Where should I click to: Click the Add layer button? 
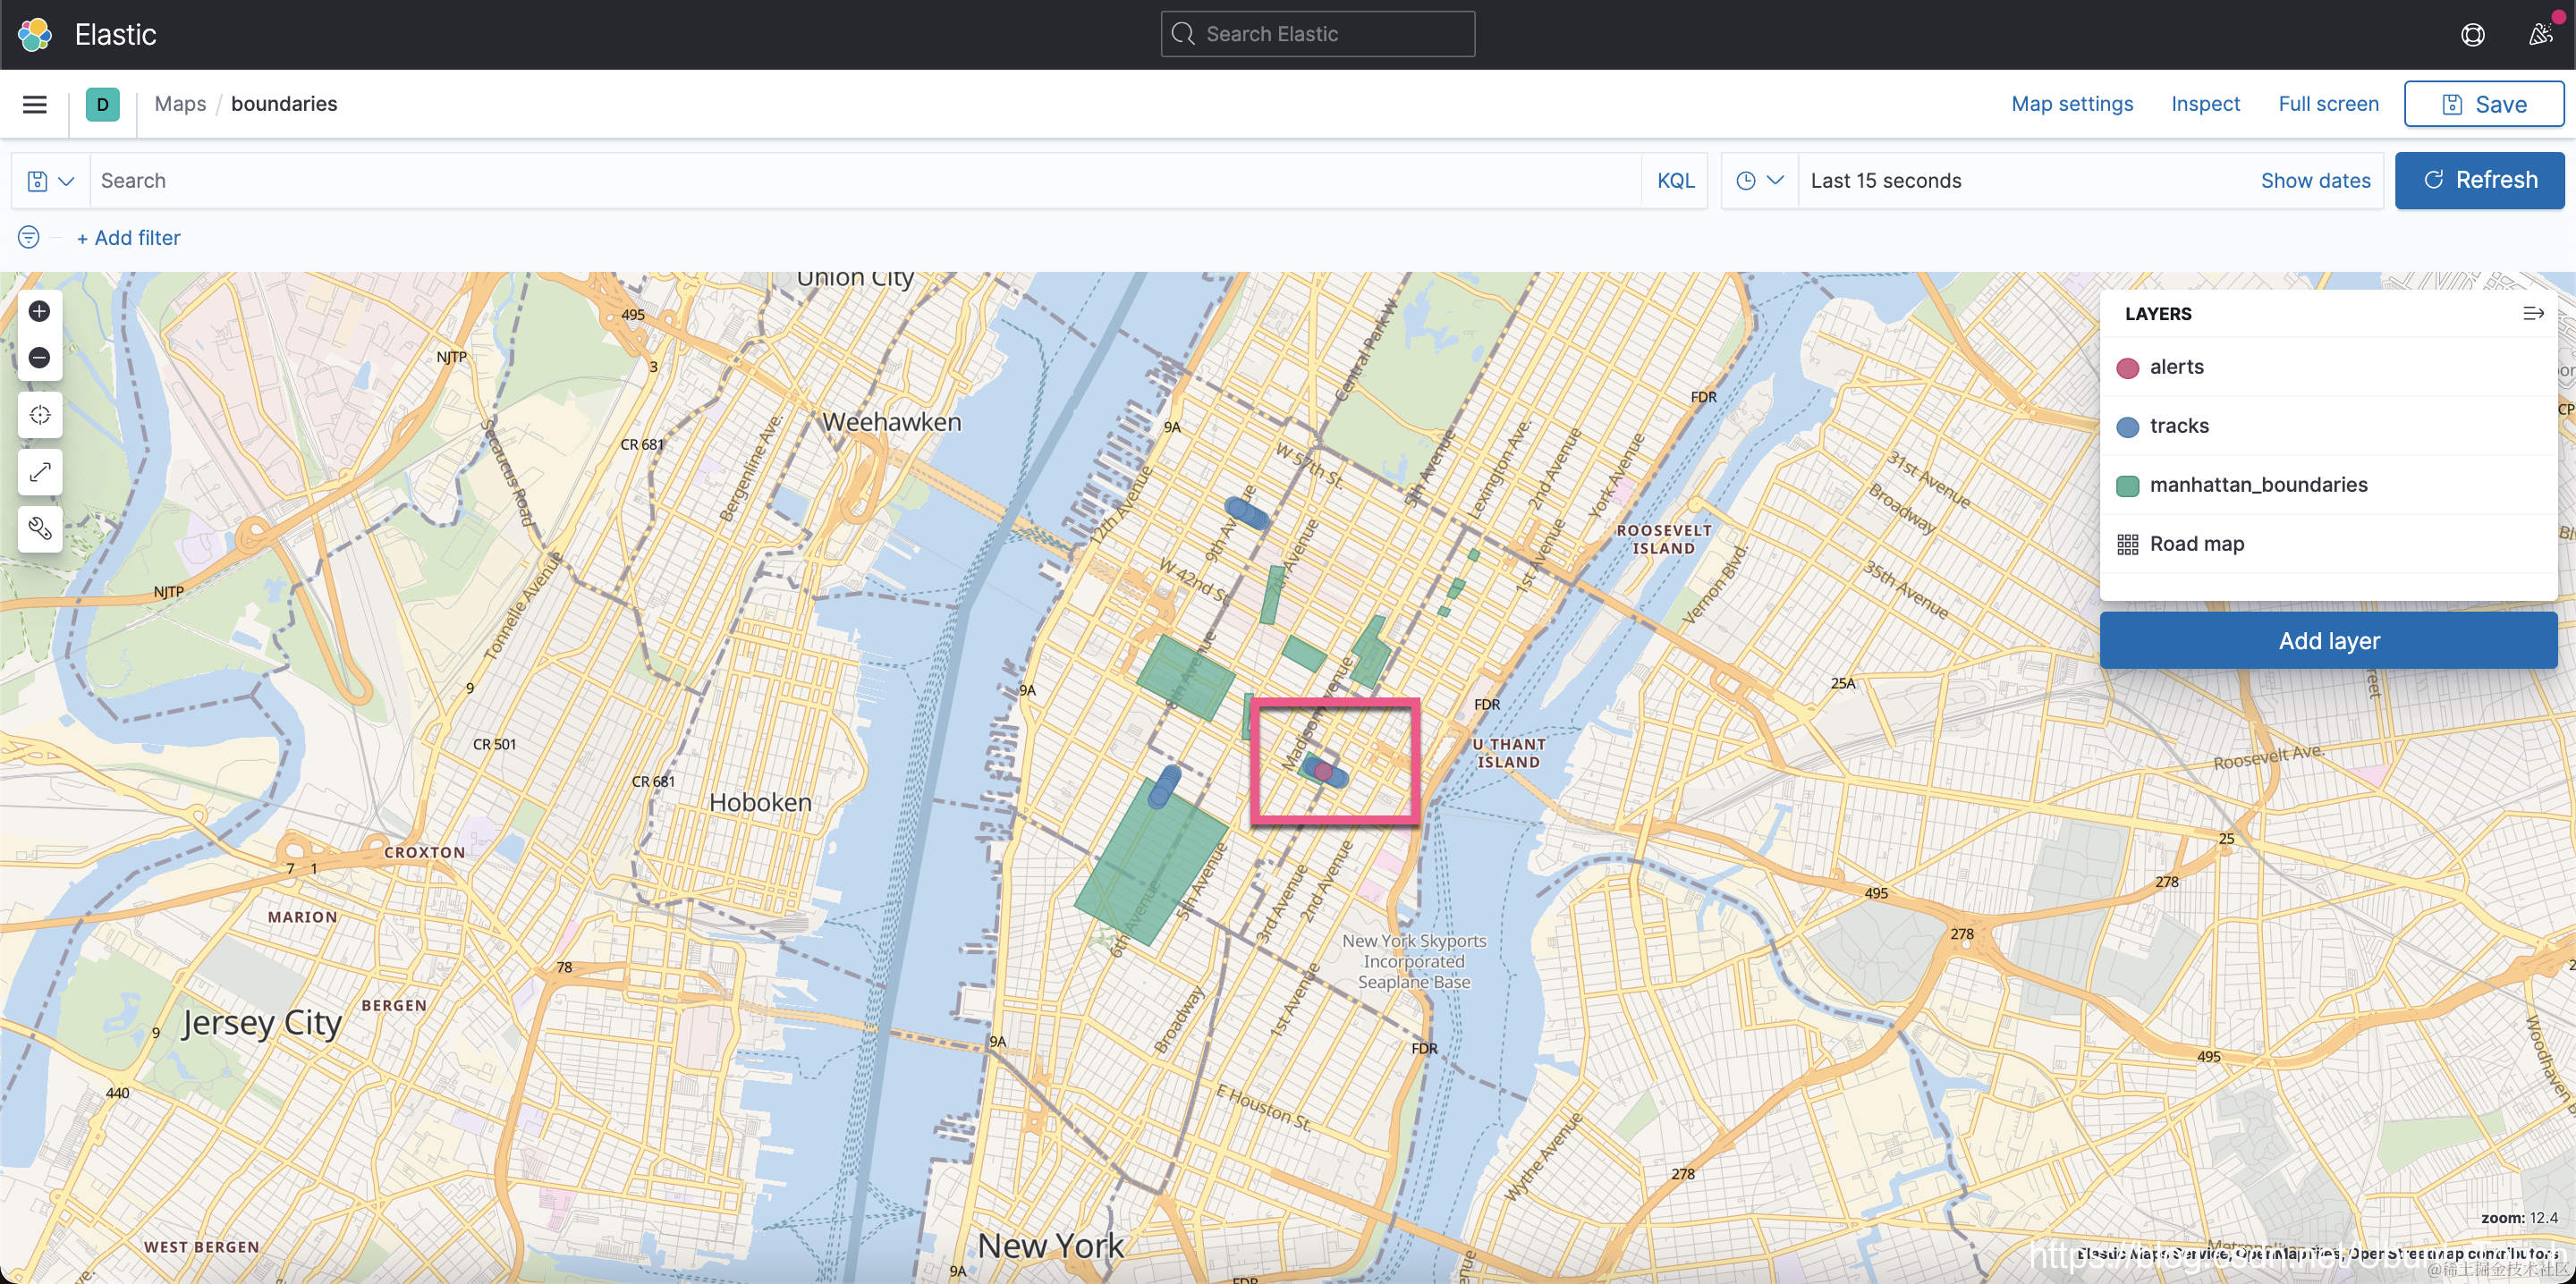tap(2327, 641)
